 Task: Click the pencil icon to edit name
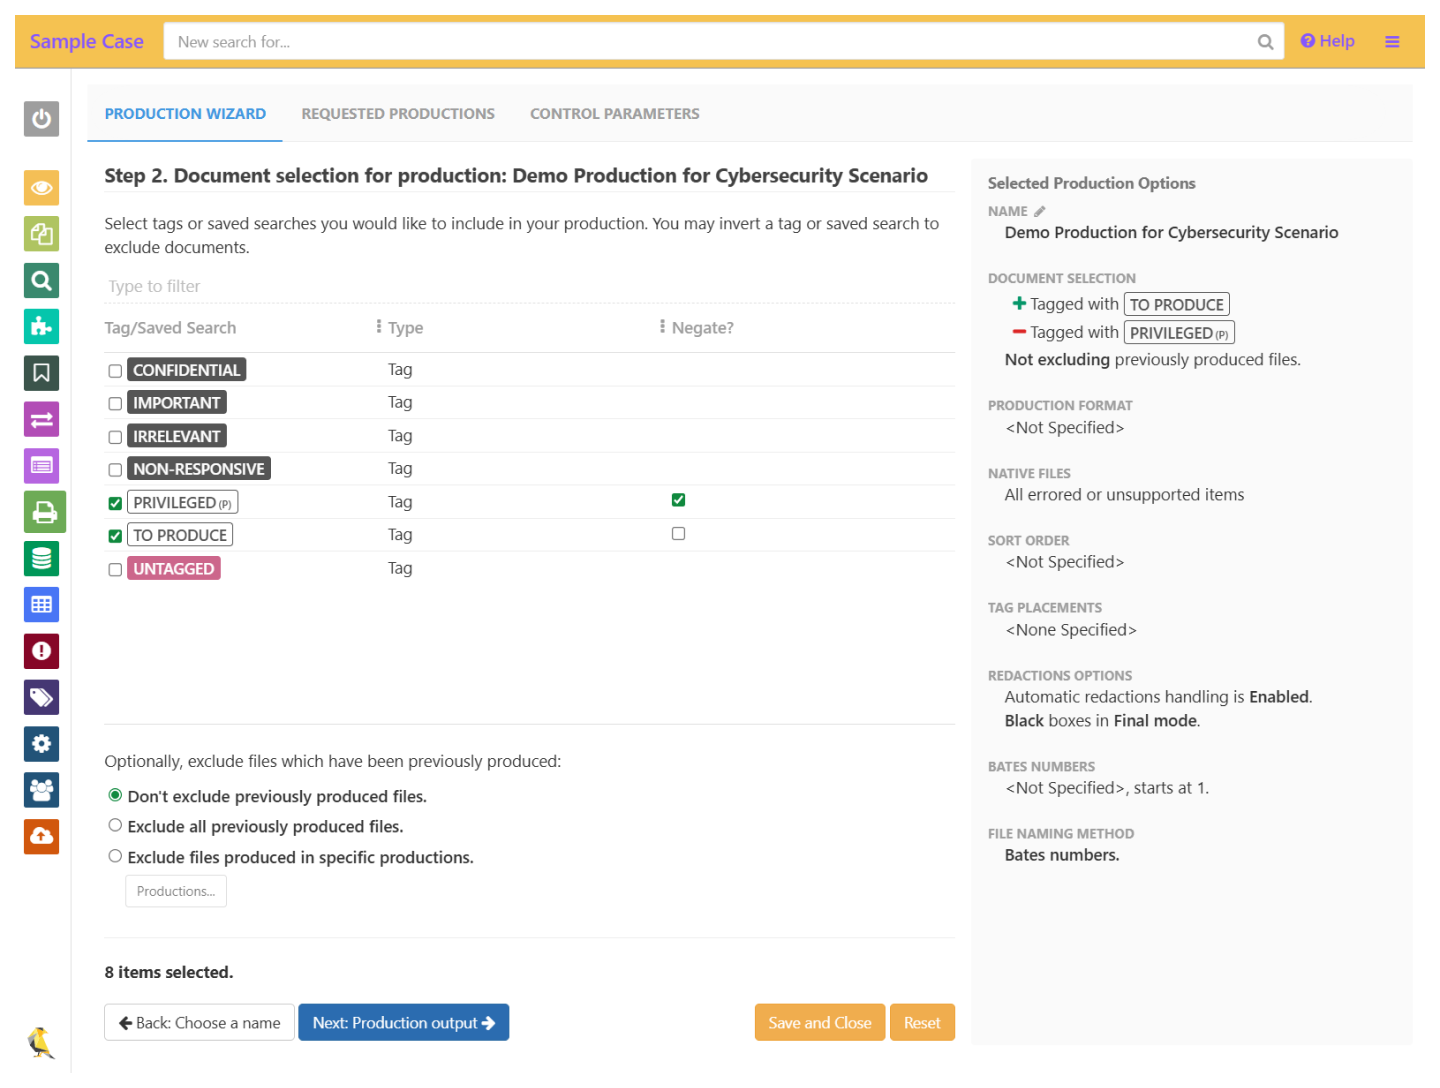pyautogui.click(x=1040, y=211)
